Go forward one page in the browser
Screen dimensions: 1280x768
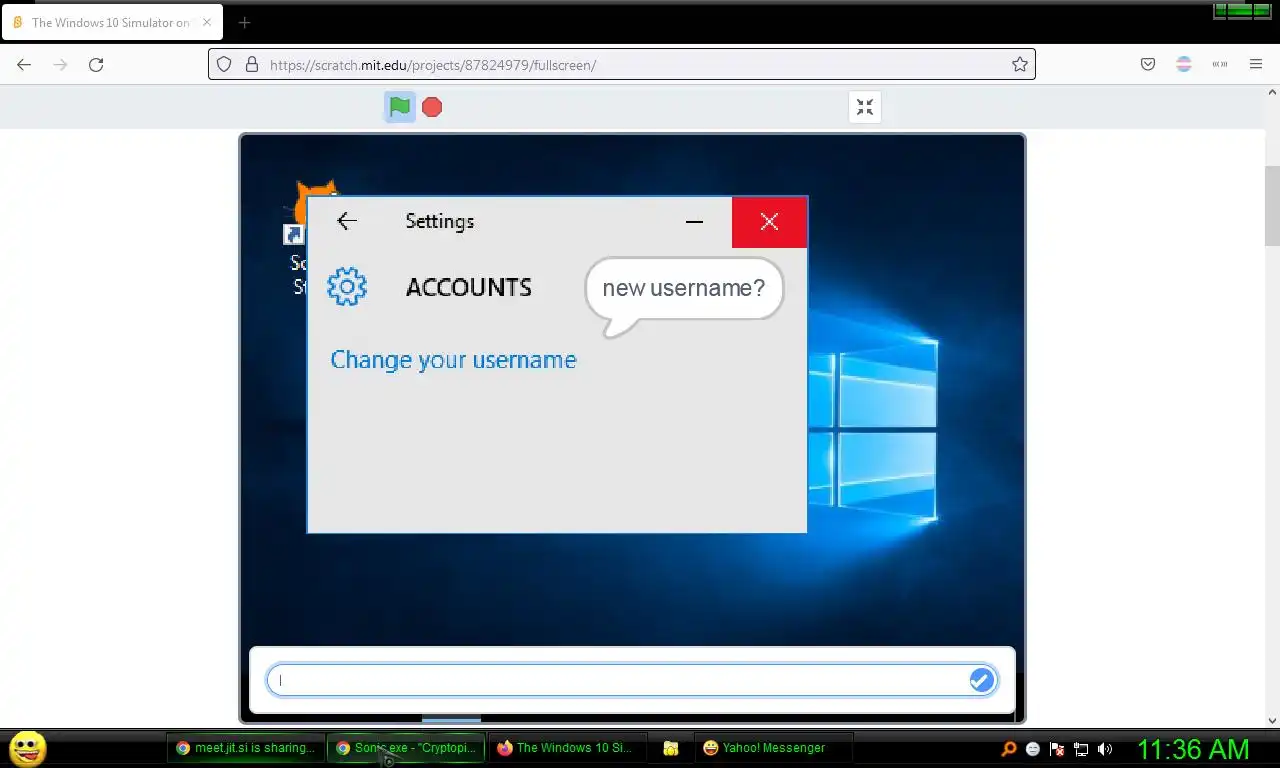(60, 64)
